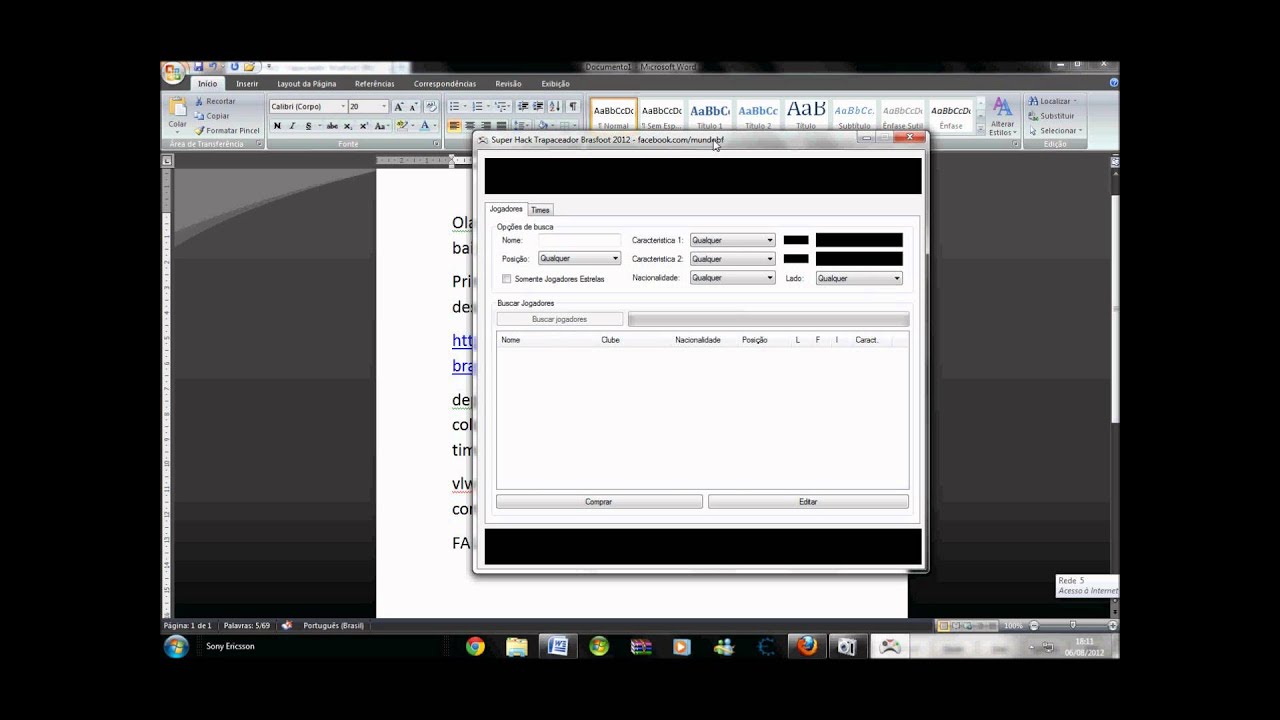Viewport: 1280px width, 720px height.
Task: Show paragraph marks with the pilcrow icon
Action: [x=573, y=106]
